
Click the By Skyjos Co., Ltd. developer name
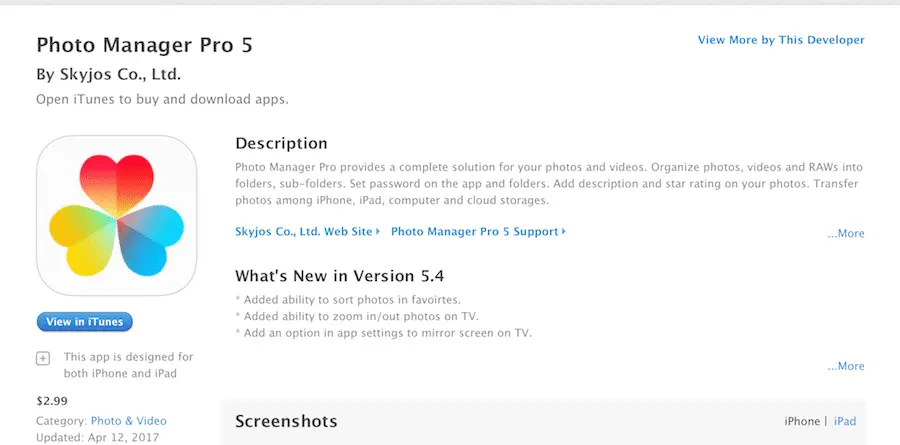click(108, 75)
